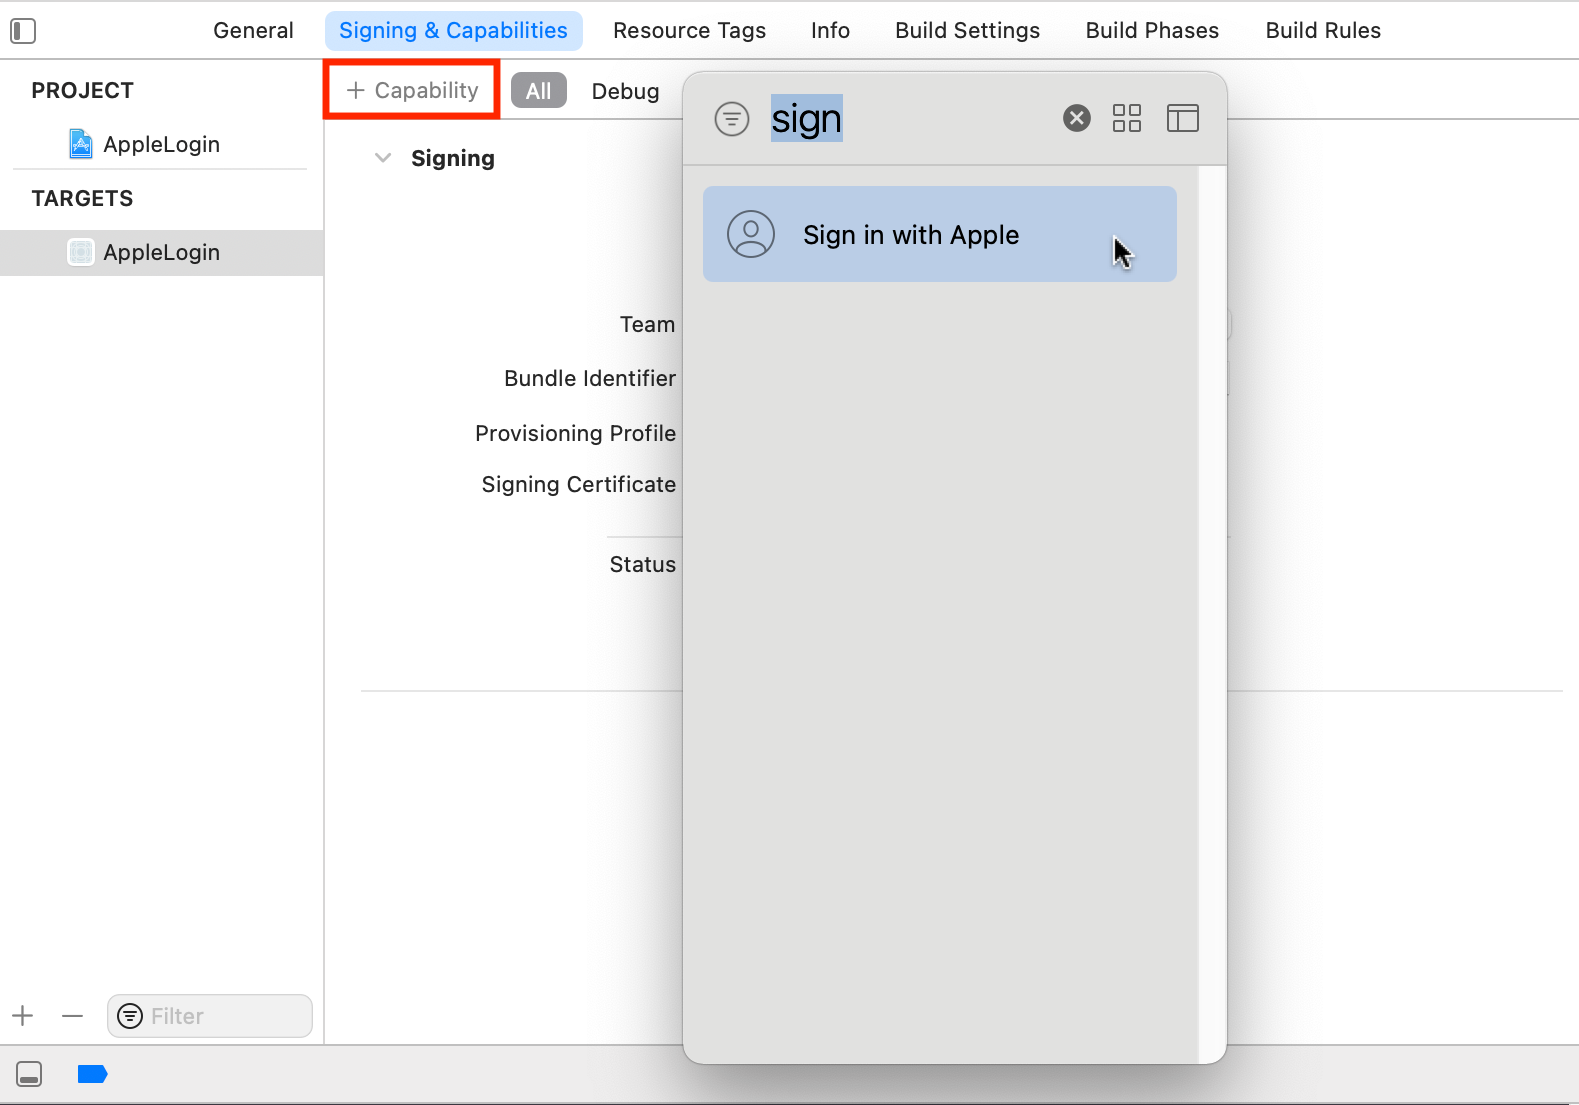Toggle the debug area icon at bottom

pos(29,1074)
